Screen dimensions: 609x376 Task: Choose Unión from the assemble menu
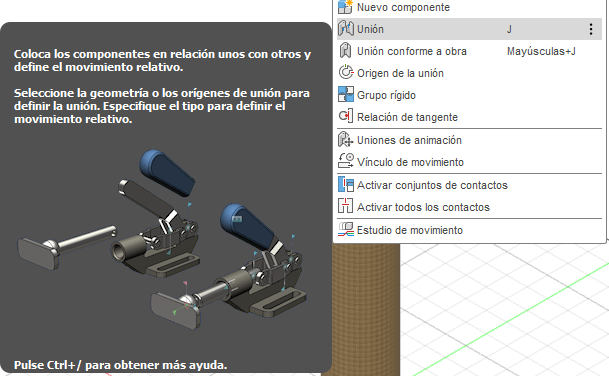point(469,29)
